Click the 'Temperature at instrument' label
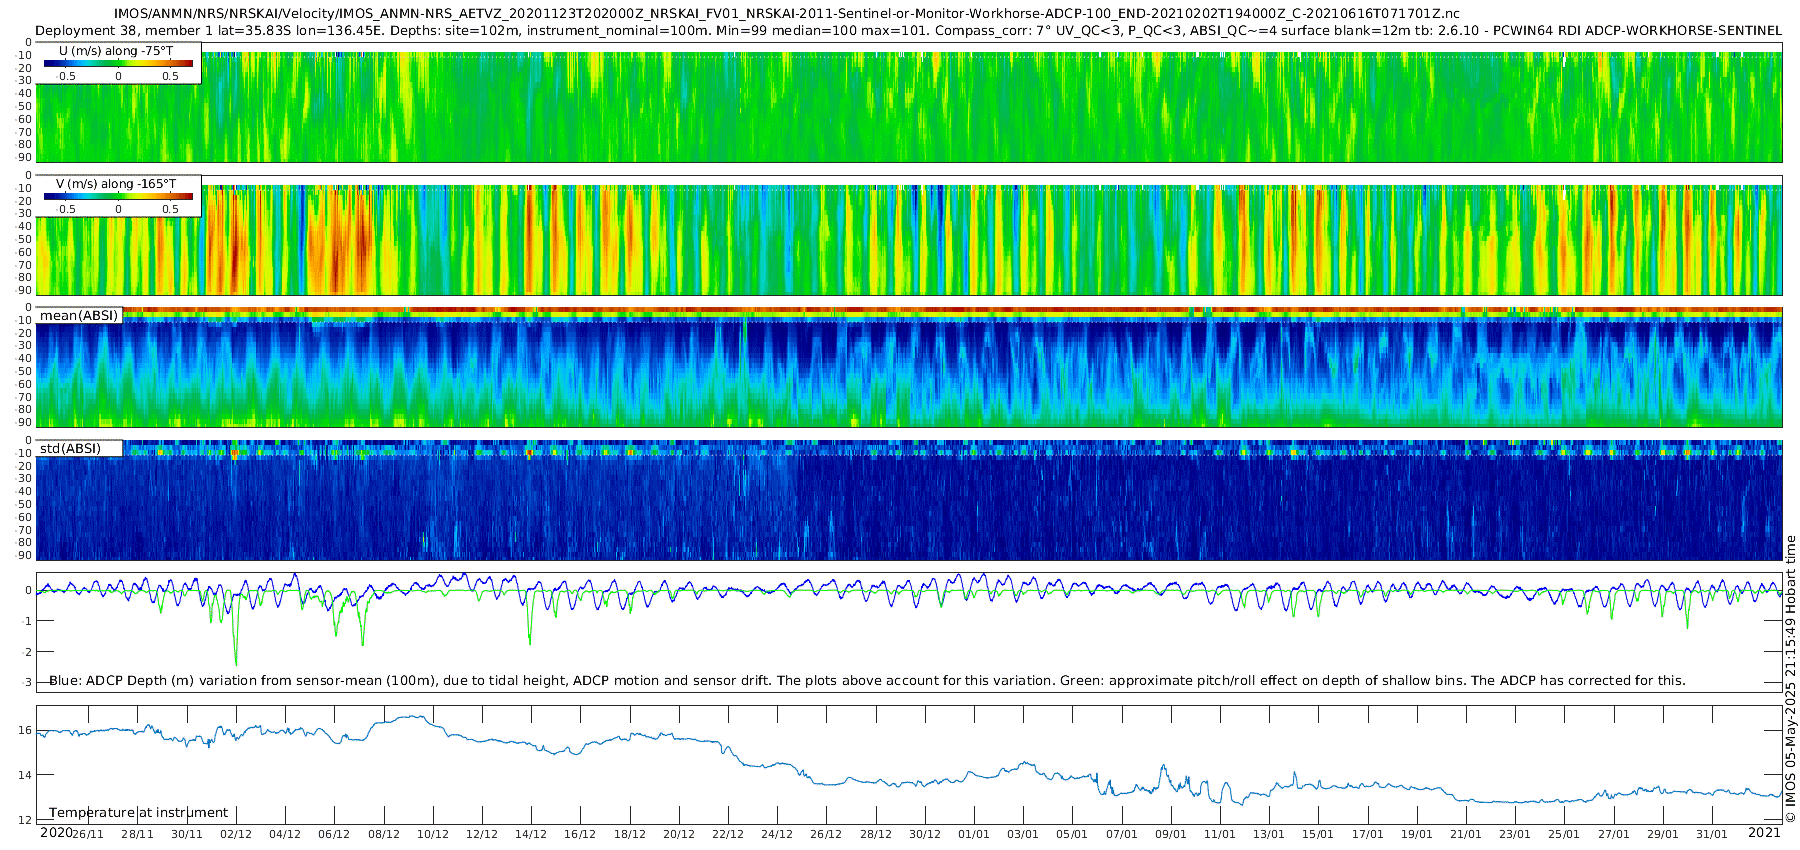The image size is (1800, 850). point(138,813)
